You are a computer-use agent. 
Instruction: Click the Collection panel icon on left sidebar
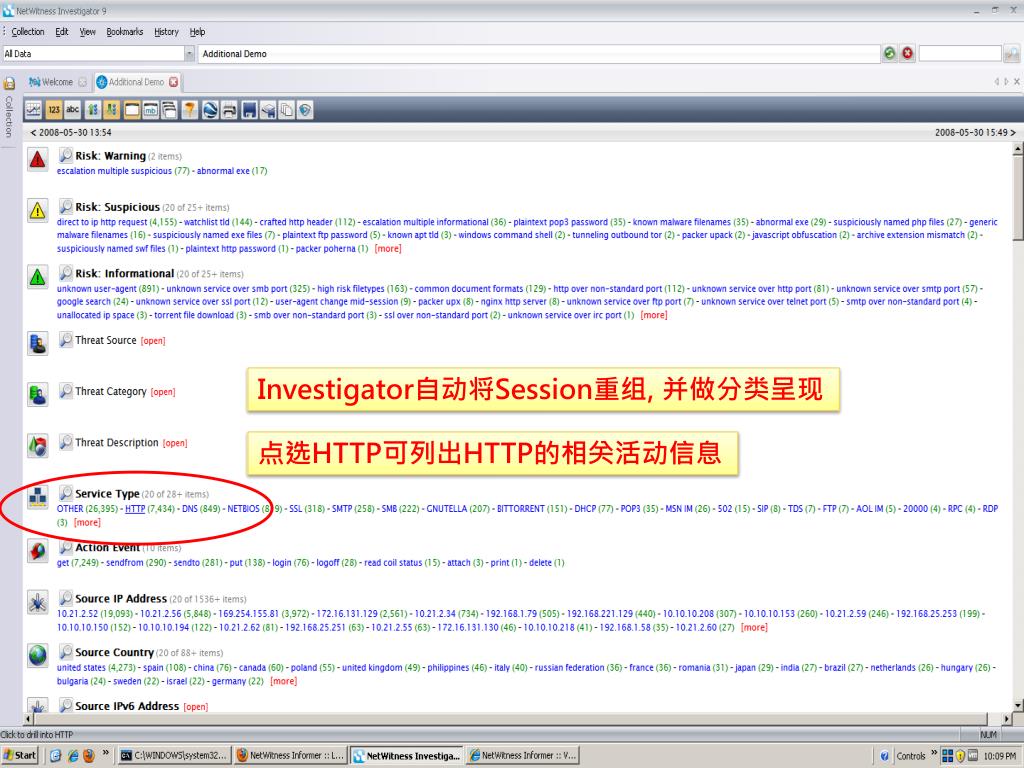9,84
